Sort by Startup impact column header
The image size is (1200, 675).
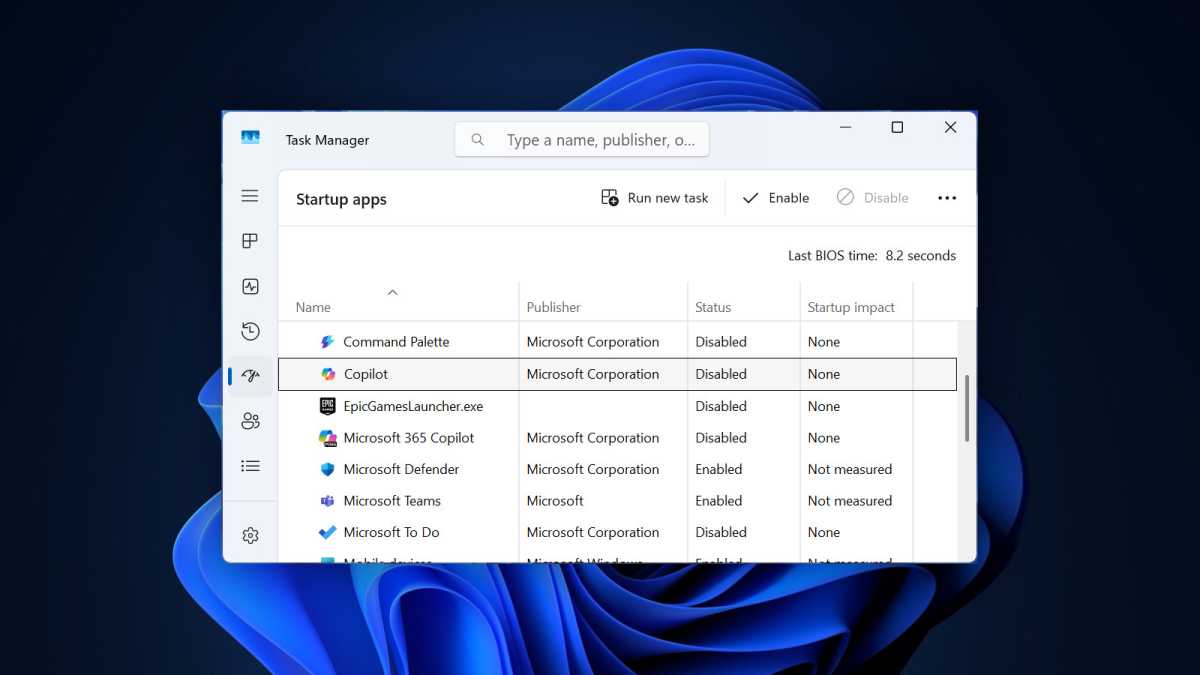pos(850,307)
